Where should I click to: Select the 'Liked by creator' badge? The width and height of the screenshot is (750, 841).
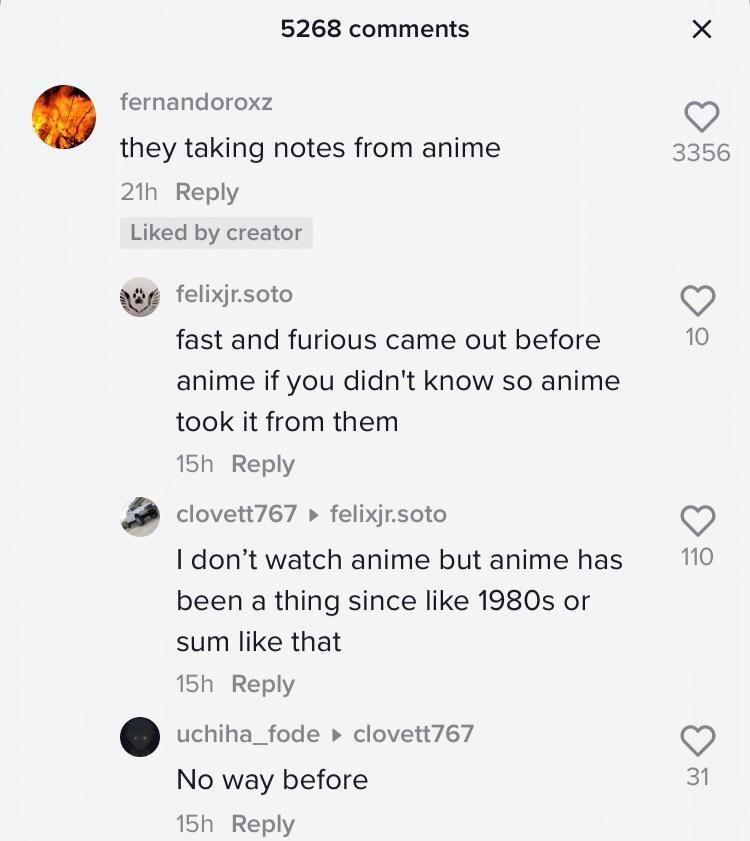[x=216, y=233]
